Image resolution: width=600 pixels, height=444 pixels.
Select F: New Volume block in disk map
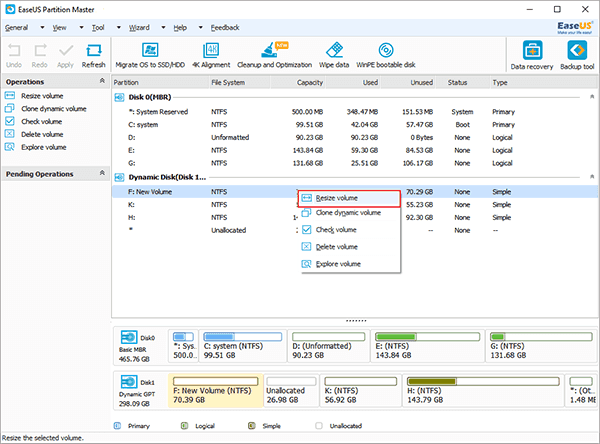click(x=215, y=390)
